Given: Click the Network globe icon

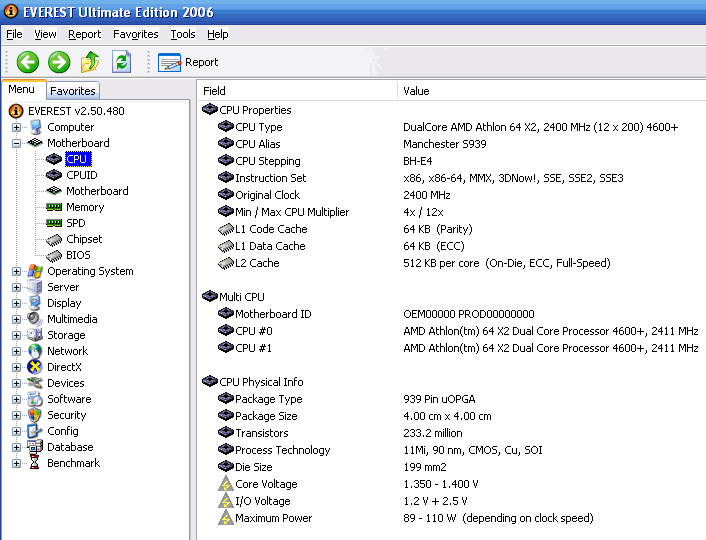Looking at the screenshot, I should (x=35, y=351).
